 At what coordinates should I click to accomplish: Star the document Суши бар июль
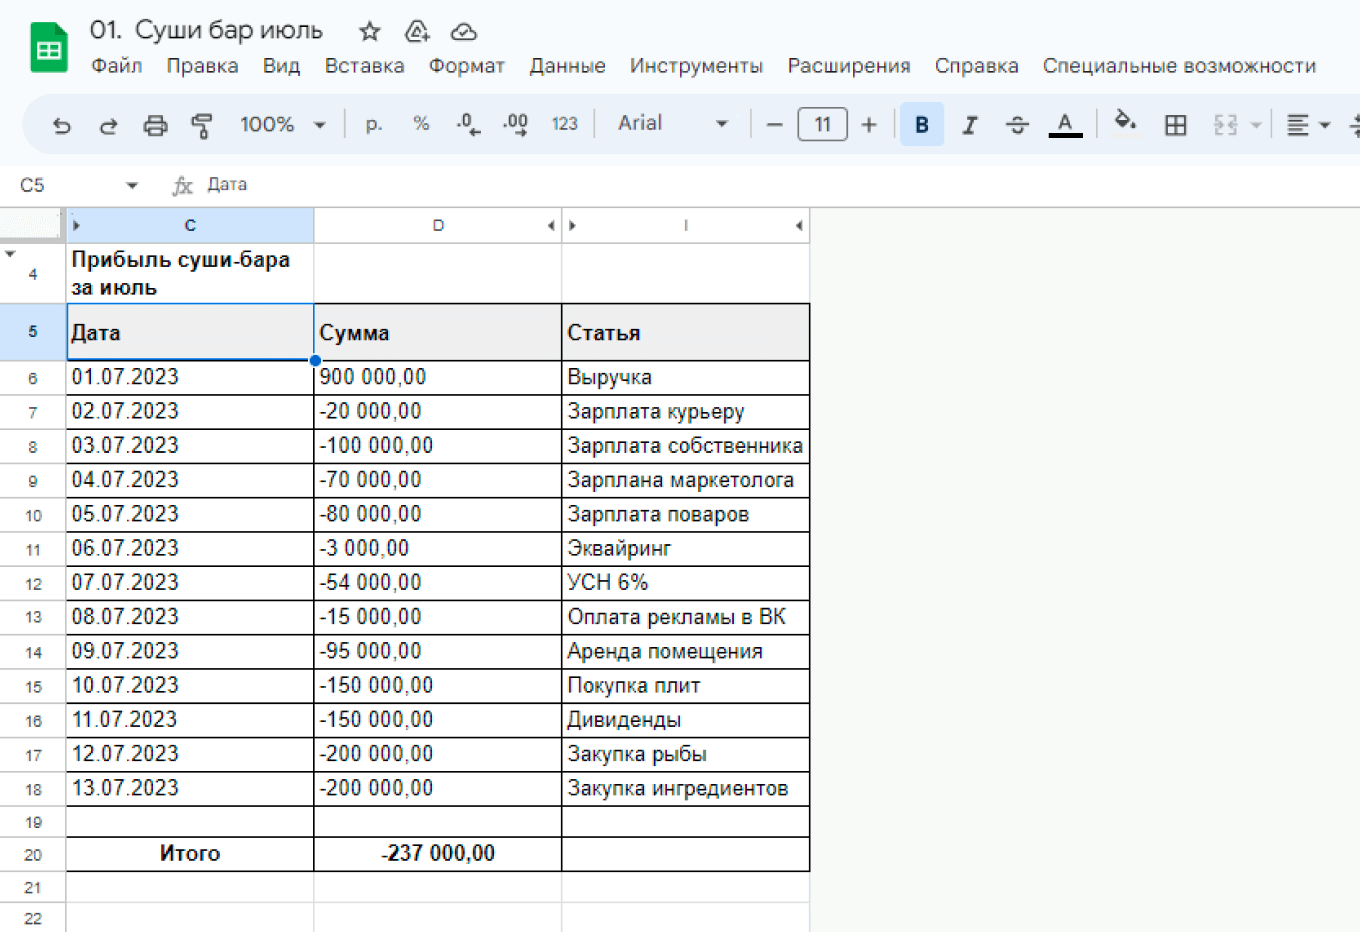click(x=370, y=31)
